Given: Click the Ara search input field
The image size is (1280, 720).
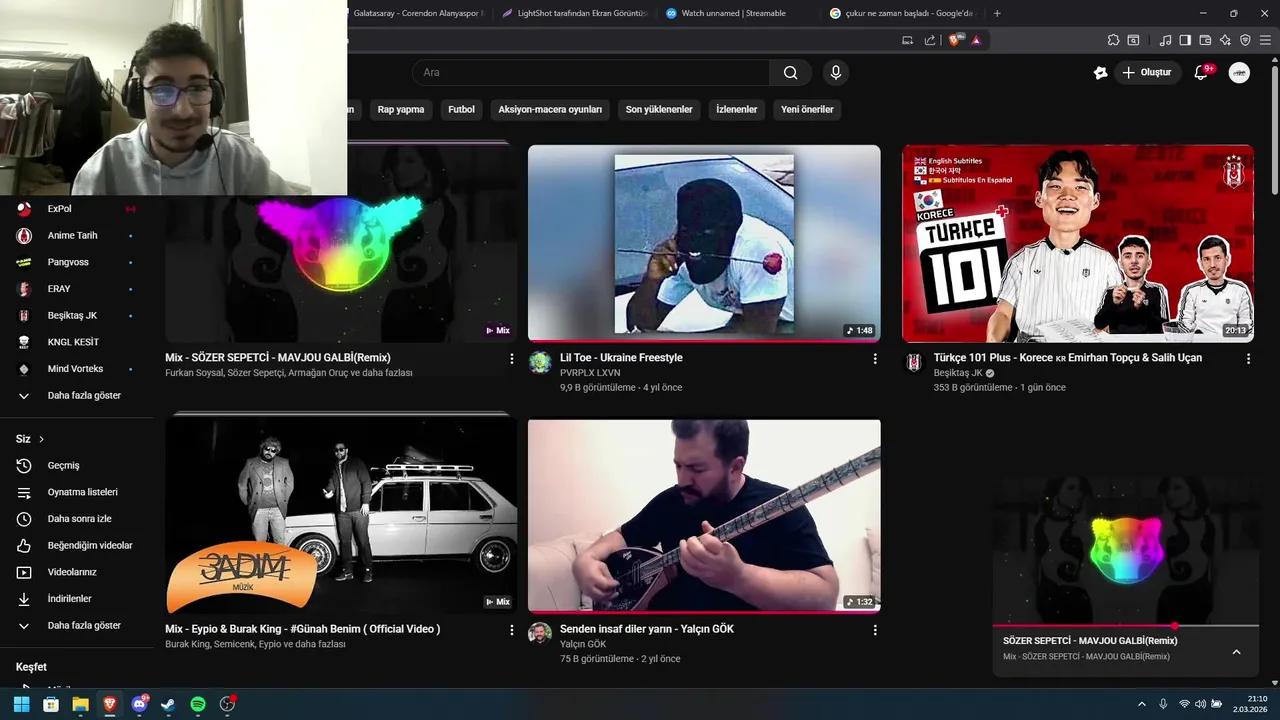Looking at the screenshot, I should [591, 72].
